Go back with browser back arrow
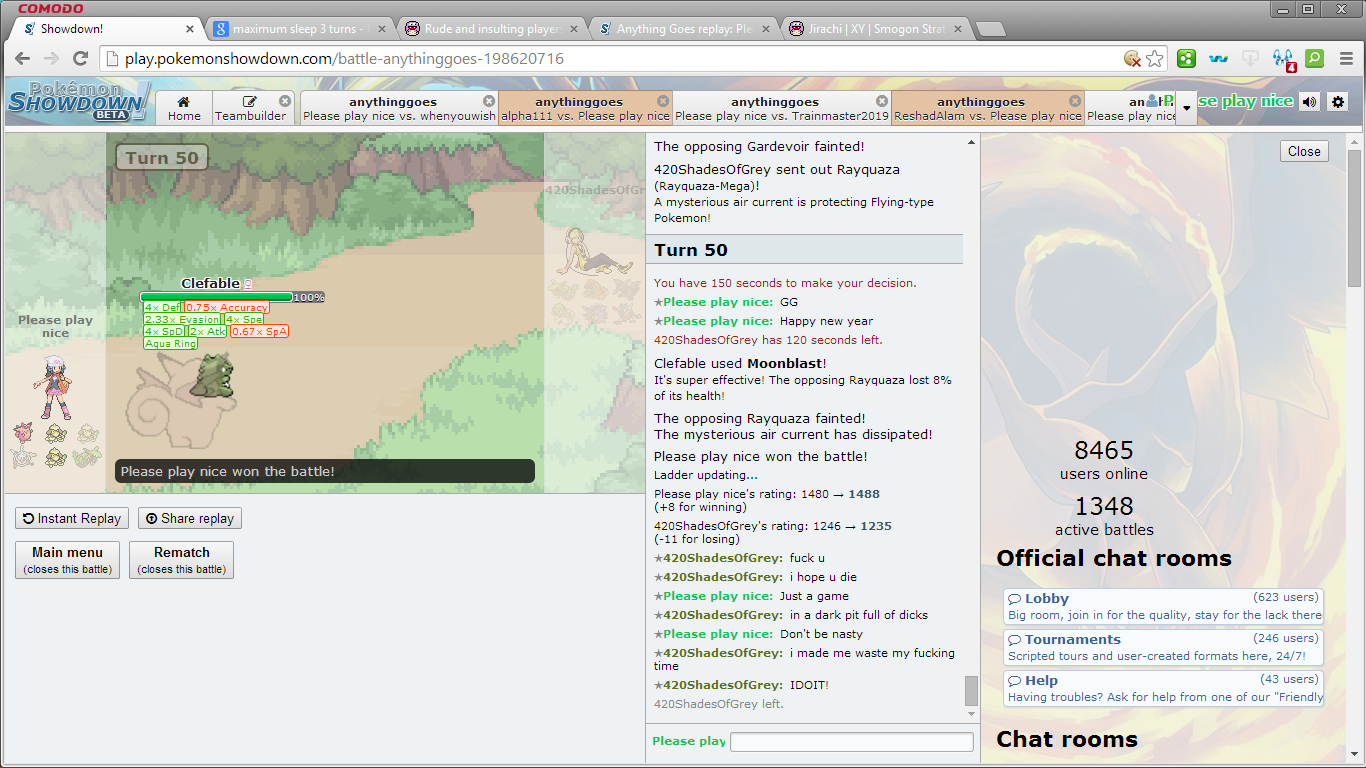1366x768 pixels. click(22, 59)
